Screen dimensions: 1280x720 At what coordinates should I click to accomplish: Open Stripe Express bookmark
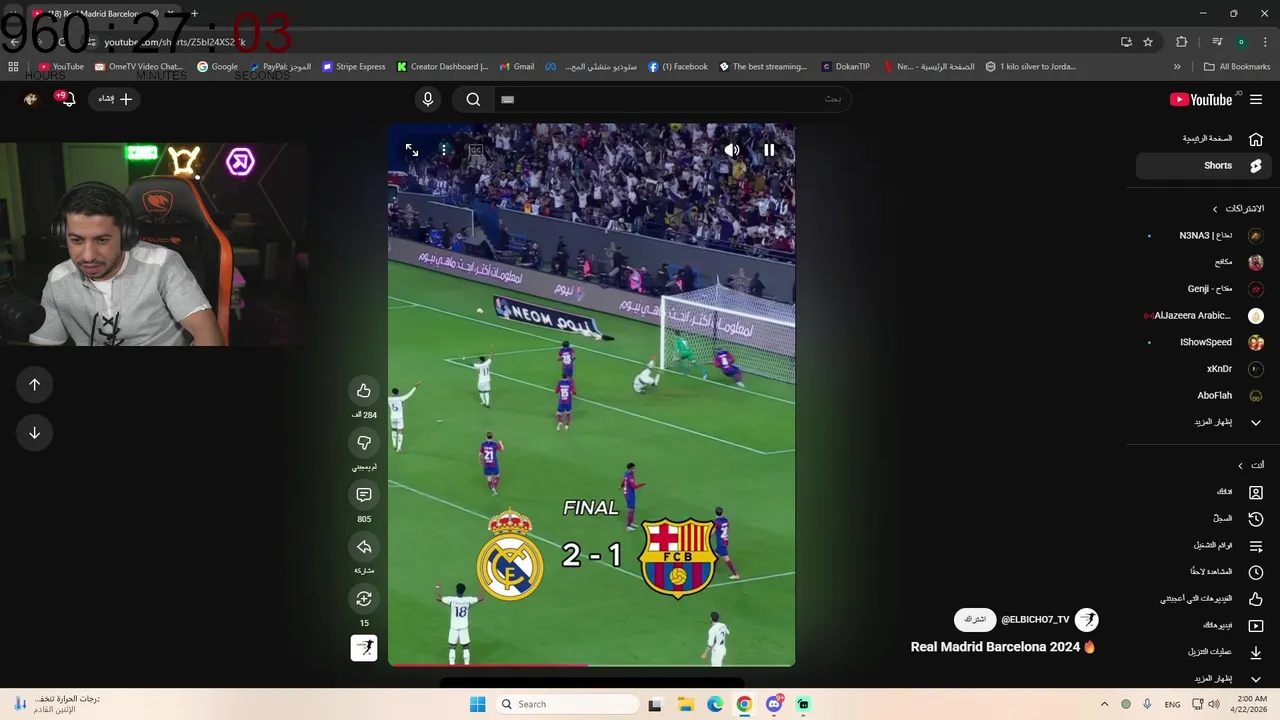[354, 67]
